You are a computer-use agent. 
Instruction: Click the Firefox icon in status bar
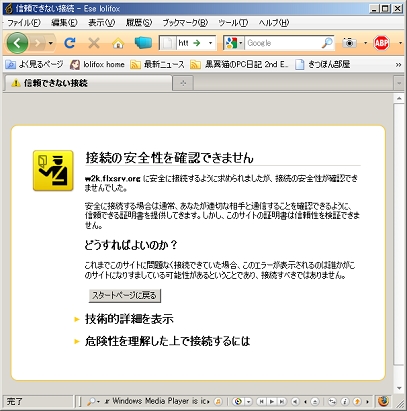pyautogui.click(x=383, y=401)
